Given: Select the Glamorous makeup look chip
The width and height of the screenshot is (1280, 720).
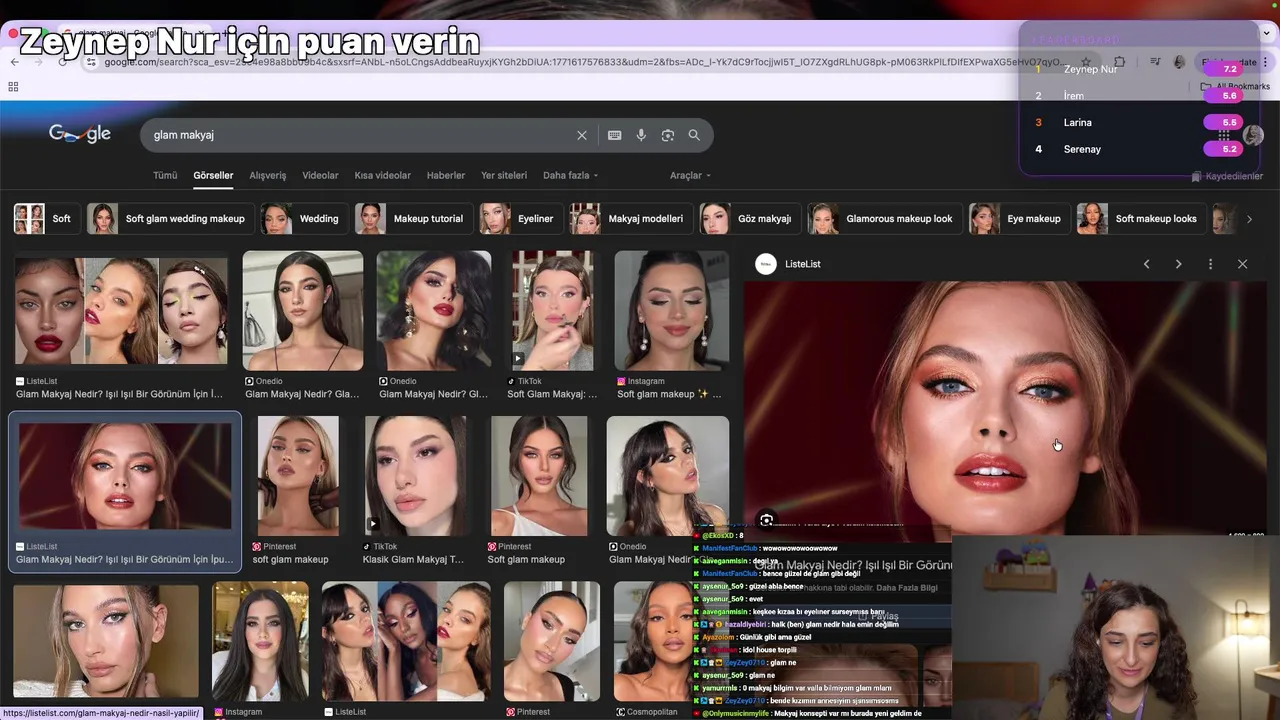Looking at the screenshot, I should pos(883,219).
